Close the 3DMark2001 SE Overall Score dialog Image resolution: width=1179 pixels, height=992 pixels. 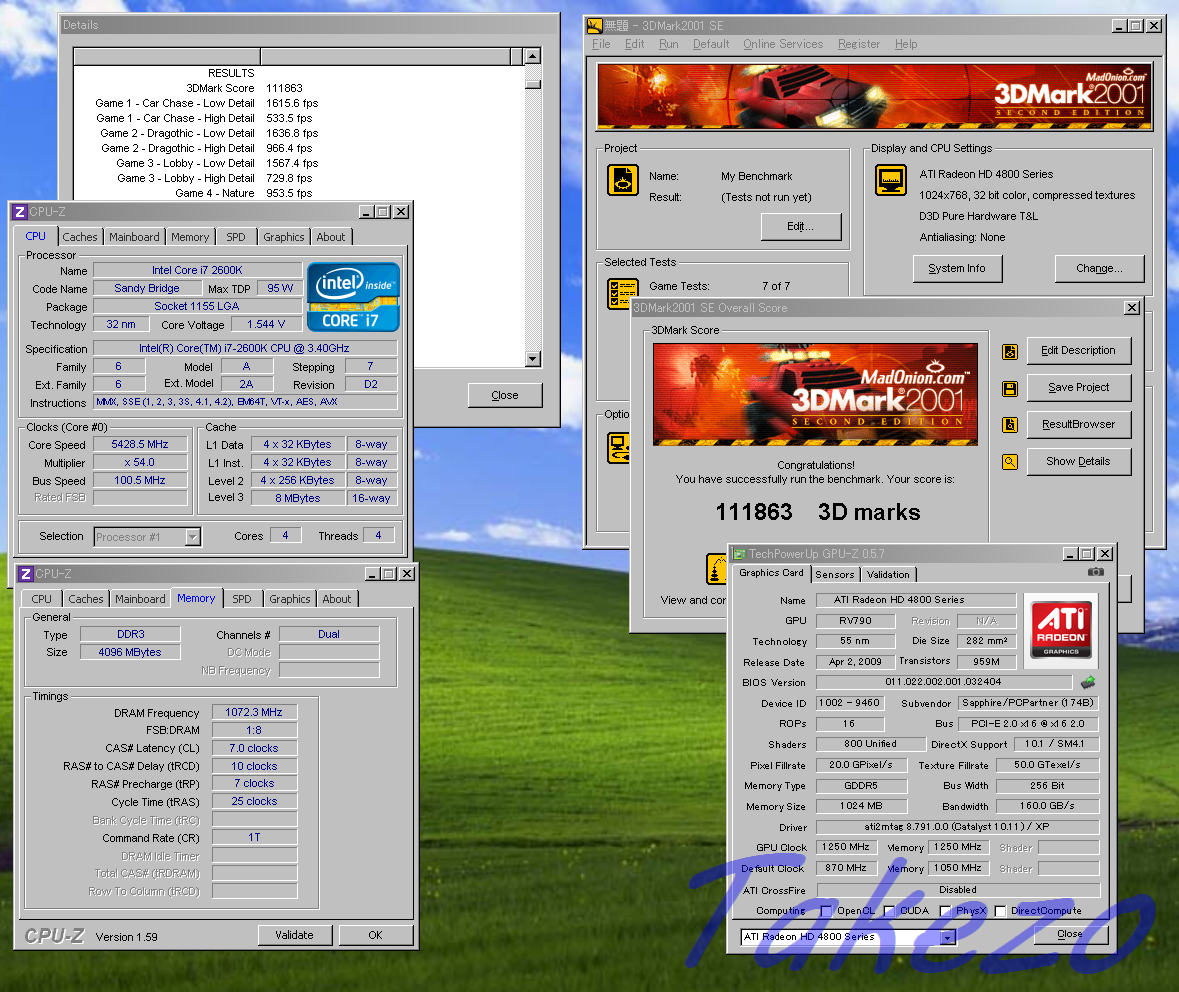coord(1132,308)
